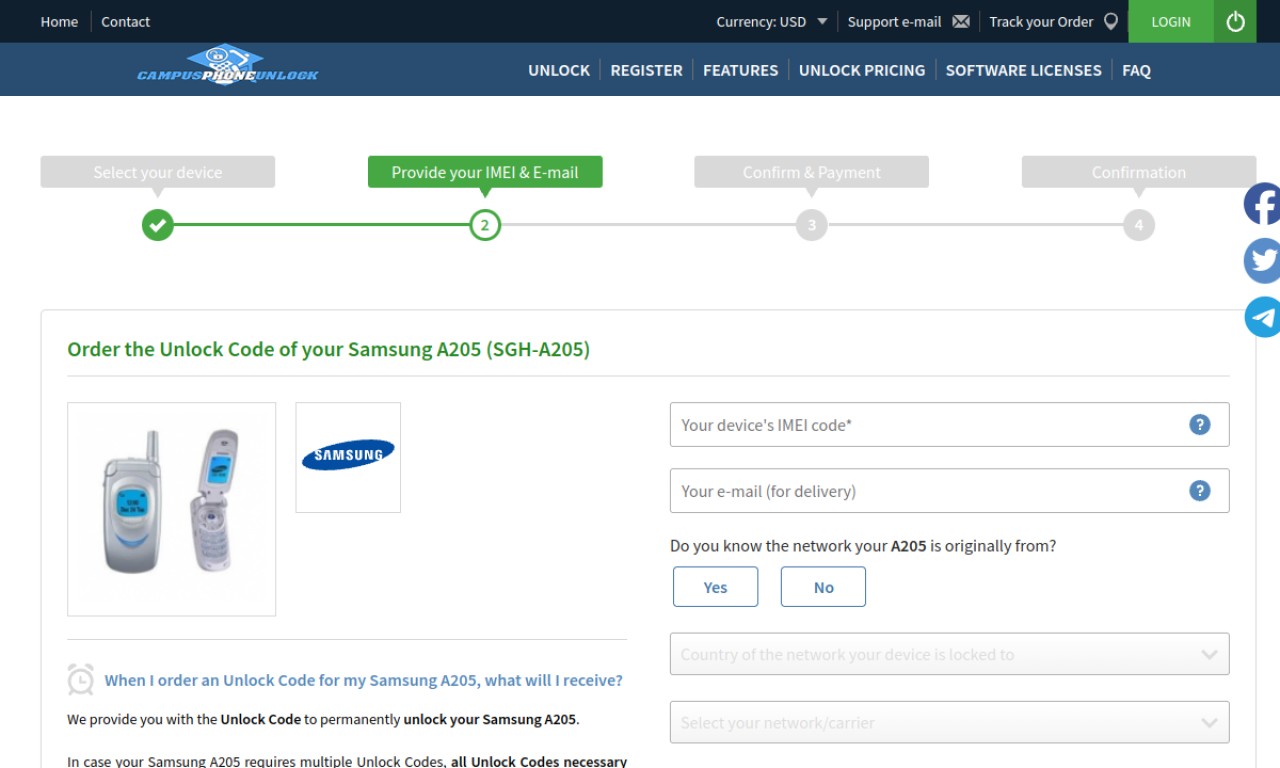Open the FEATURES menu item
Viewport: 1280px width, 768px height.
point(740,70)
